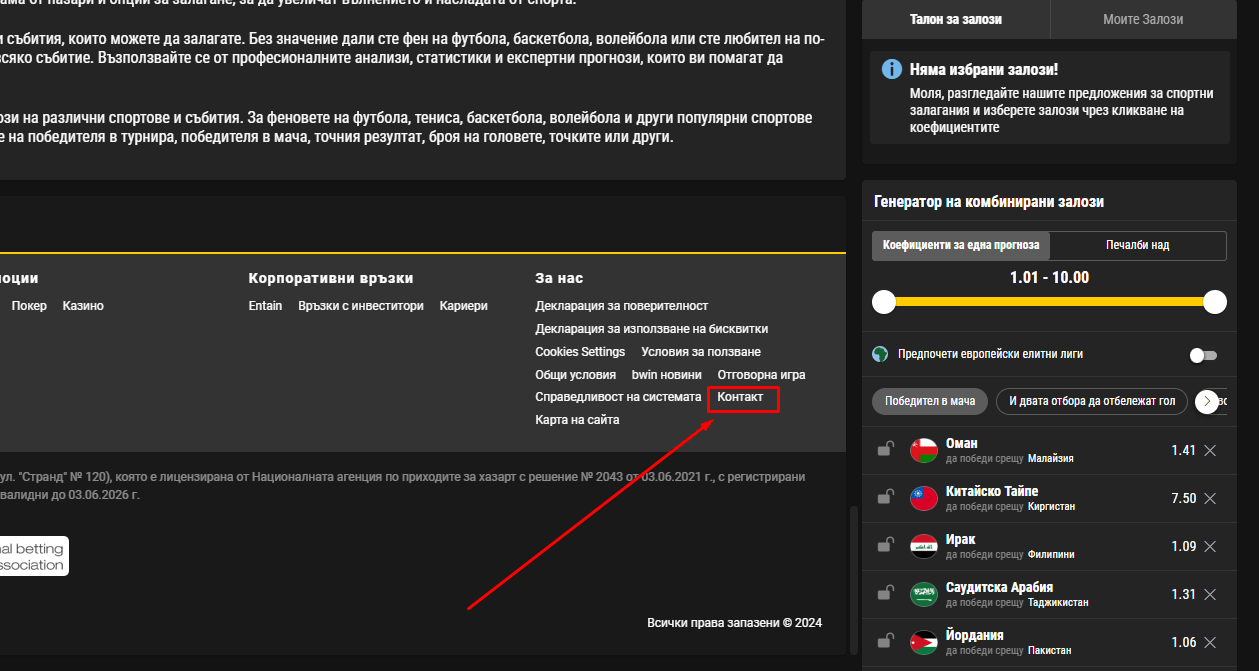
Task: Select И двата отбора да отбележат гол chip
Action: [1092, 401]
